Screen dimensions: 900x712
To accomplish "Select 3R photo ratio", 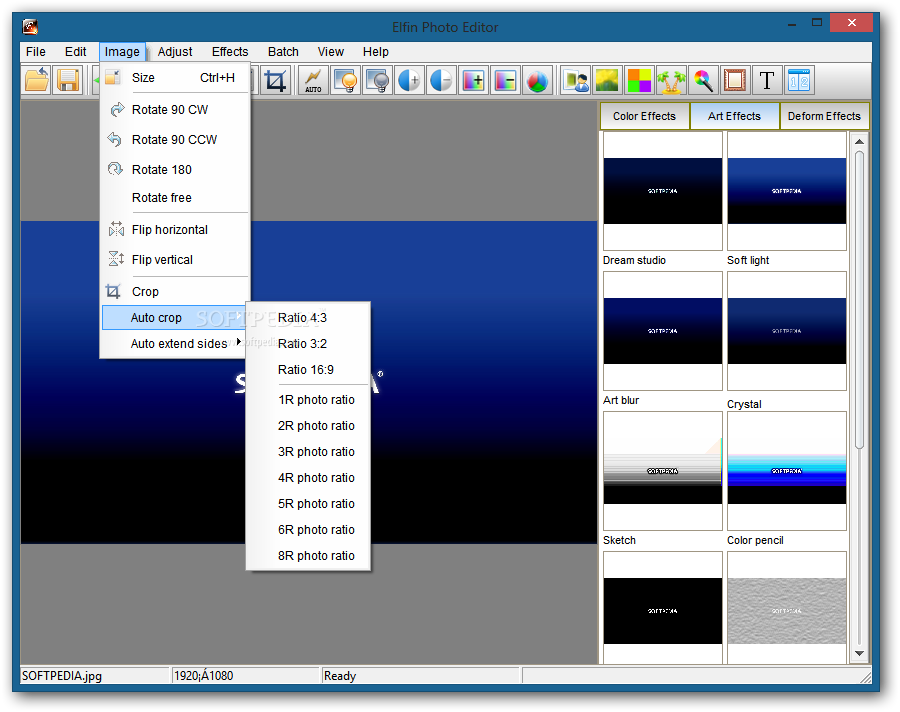I will [308, 451].
